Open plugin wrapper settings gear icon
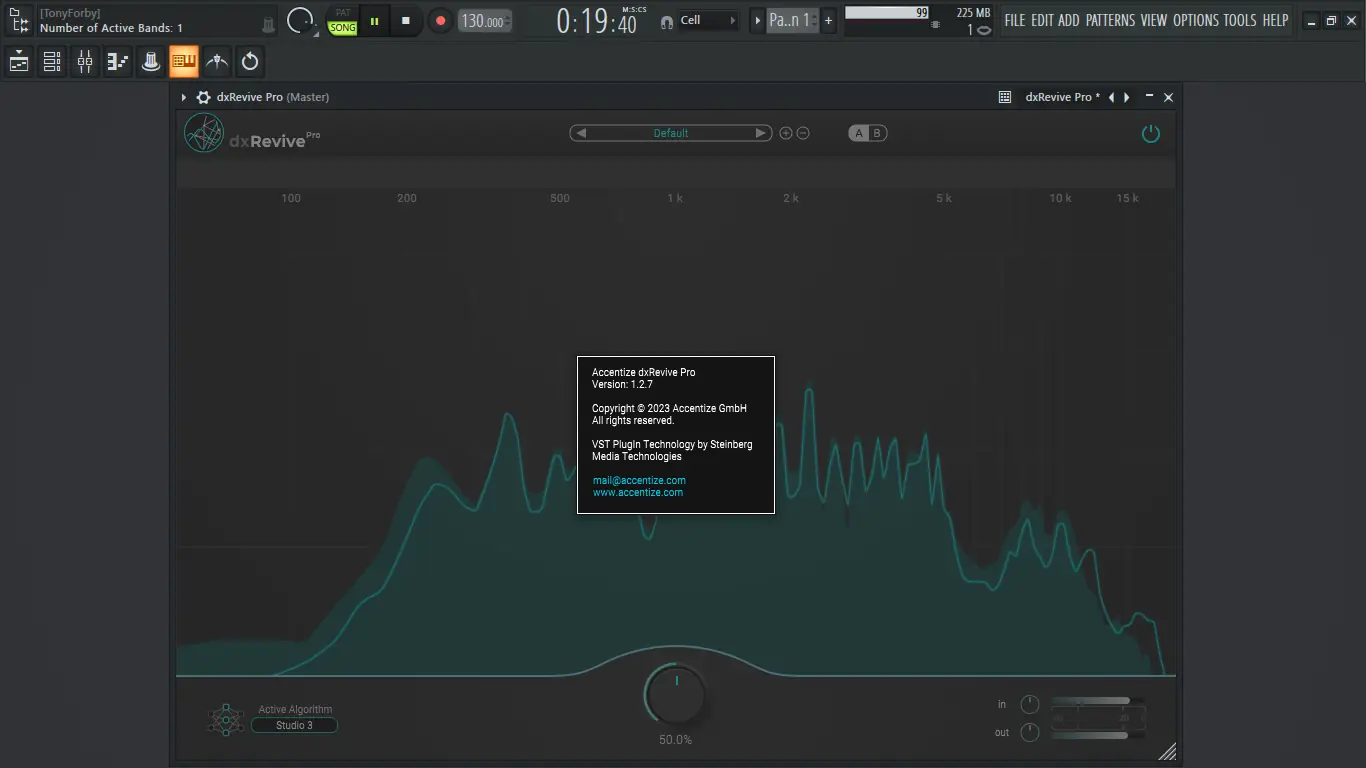This screenshot has height=768, width=1366. pyautogui.click(x=203, y=97)
